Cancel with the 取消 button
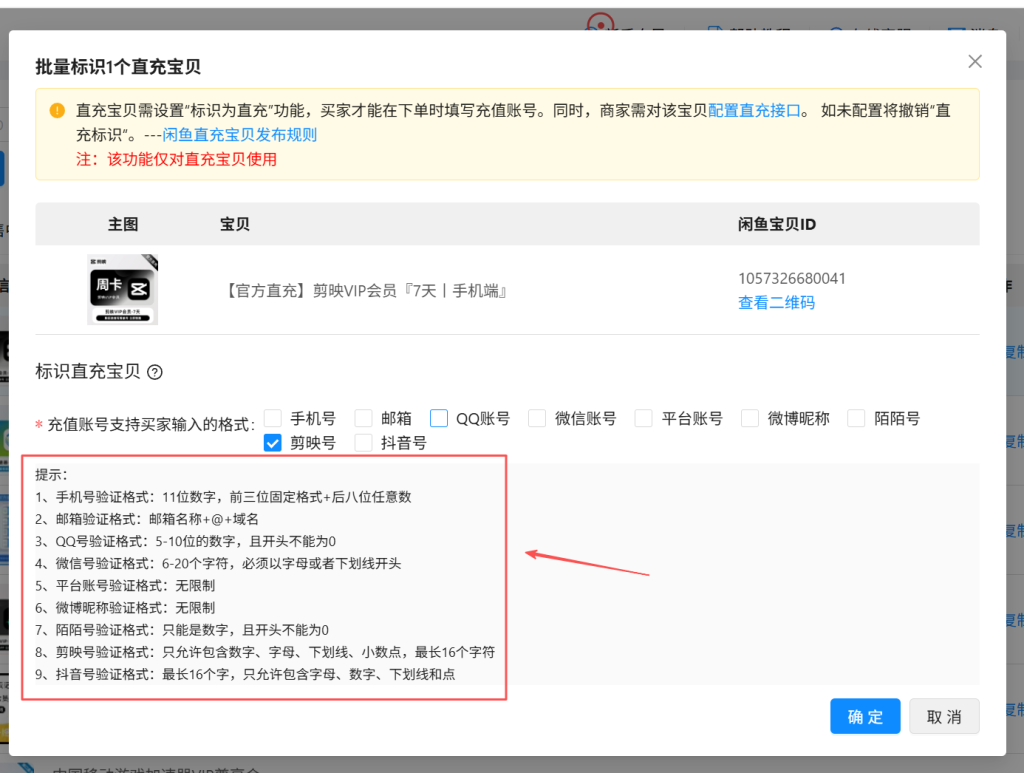Viewport: 1024px width, 773px height. (x=944, y=716)
